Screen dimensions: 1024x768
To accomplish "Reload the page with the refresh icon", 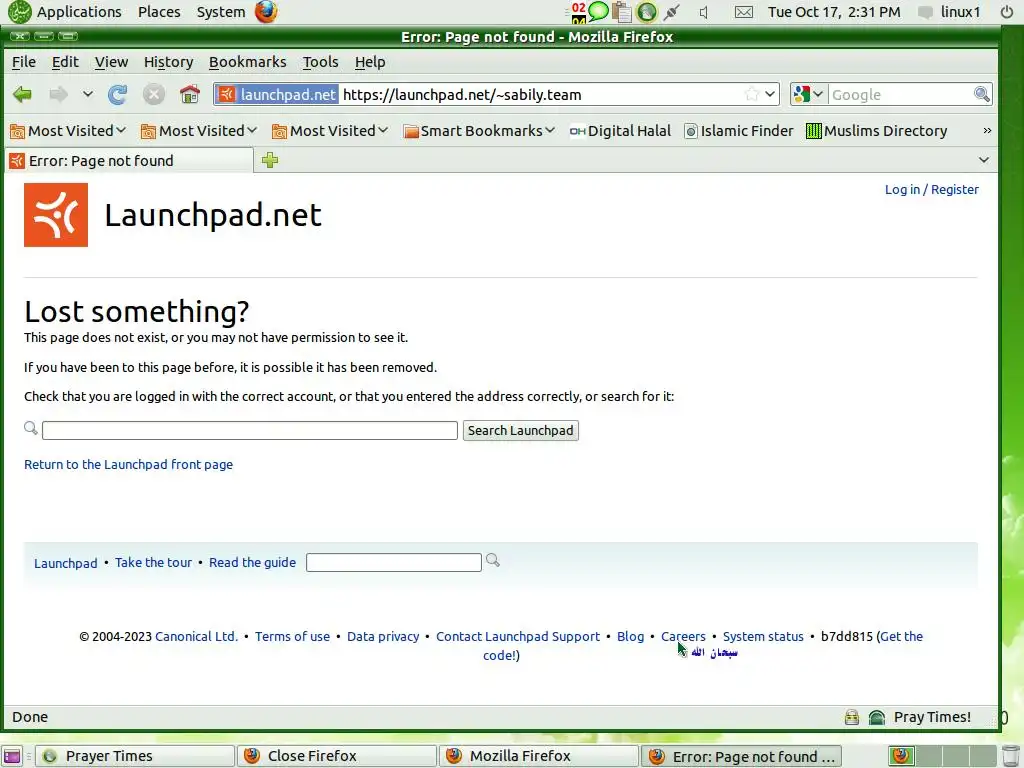I will [x=118, y=95].
